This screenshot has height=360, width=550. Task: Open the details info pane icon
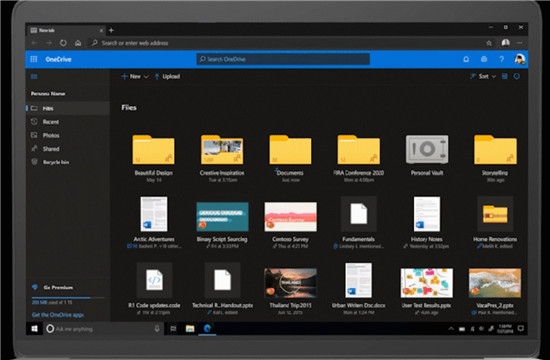(x=517, y=76)
